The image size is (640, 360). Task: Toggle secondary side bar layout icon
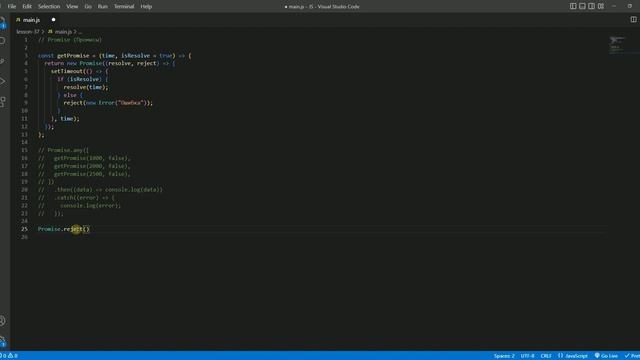point(591,6)
